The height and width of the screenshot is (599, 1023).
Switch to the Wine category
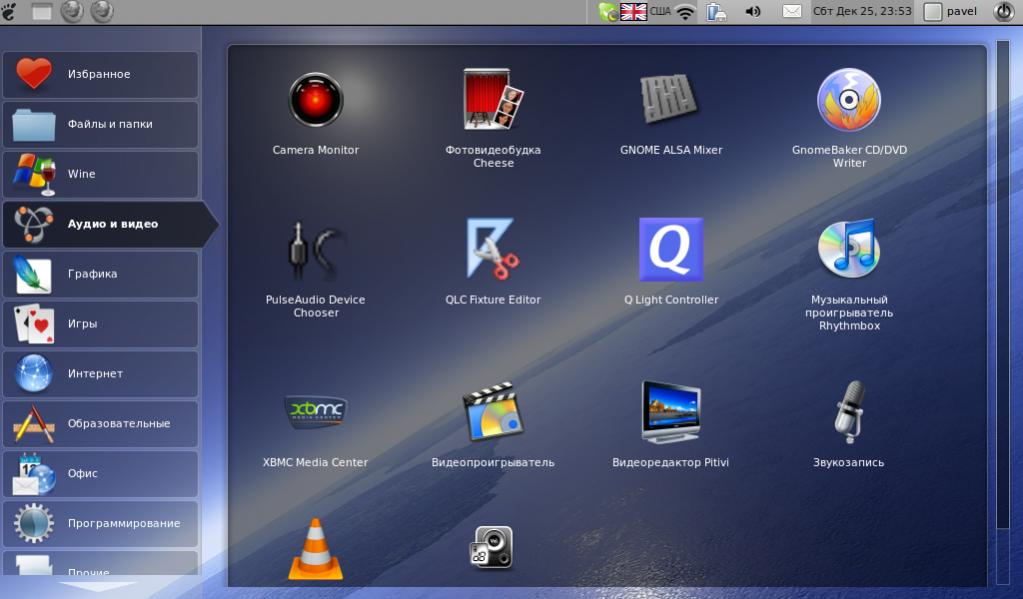[x=100, y=174]
